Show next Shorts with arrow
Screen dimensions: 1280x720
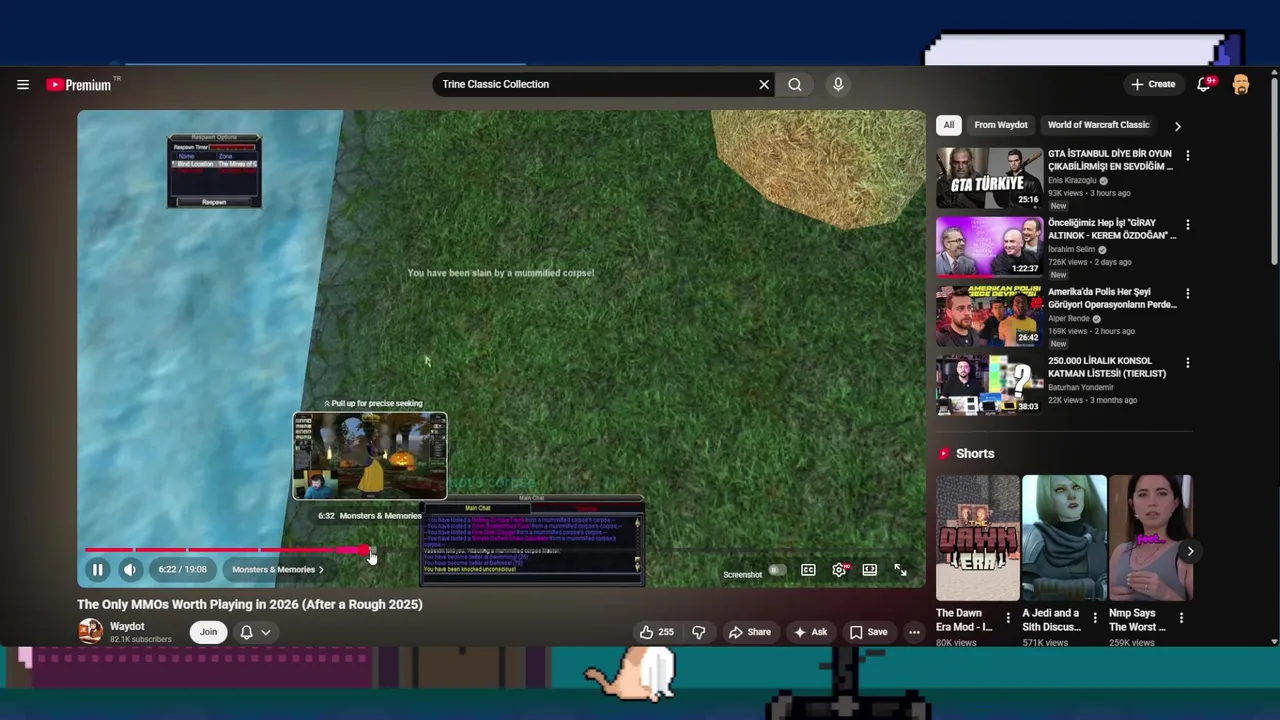(1190, 552)
